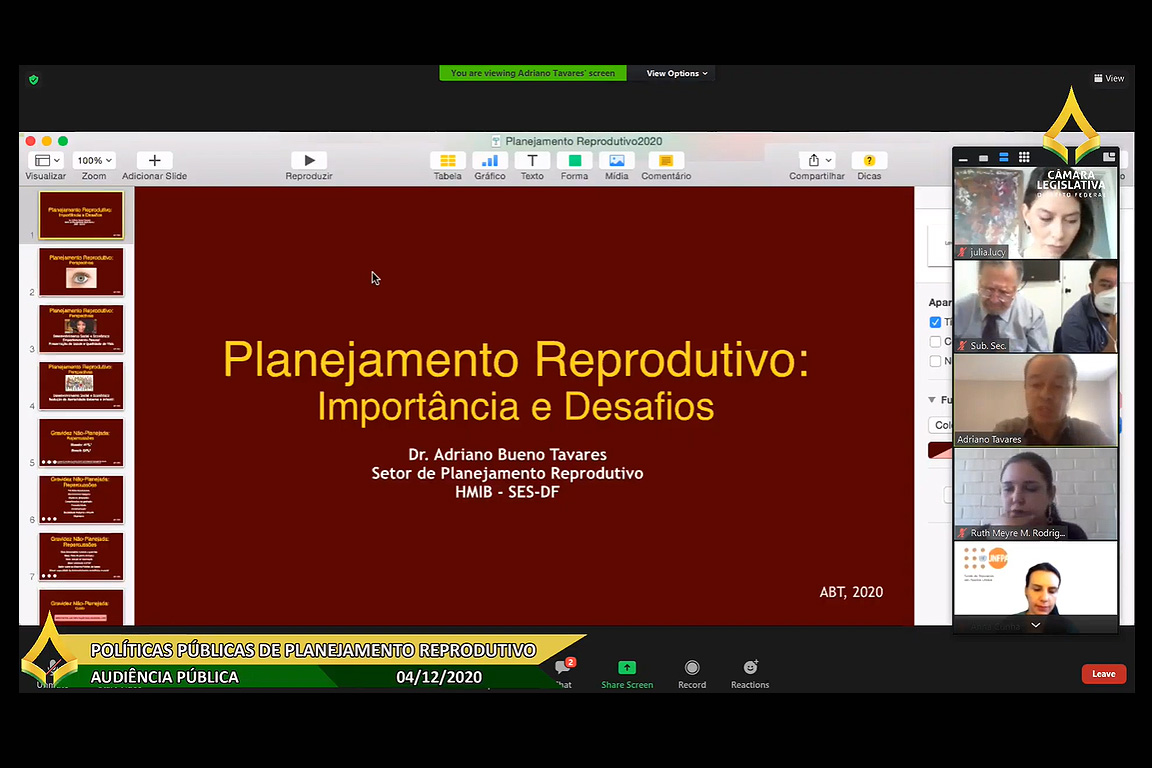Click the Adicionar Slide plus button
Image resolution: width=1152 pixels, height=768 pixels.
(x=154, y=161)
